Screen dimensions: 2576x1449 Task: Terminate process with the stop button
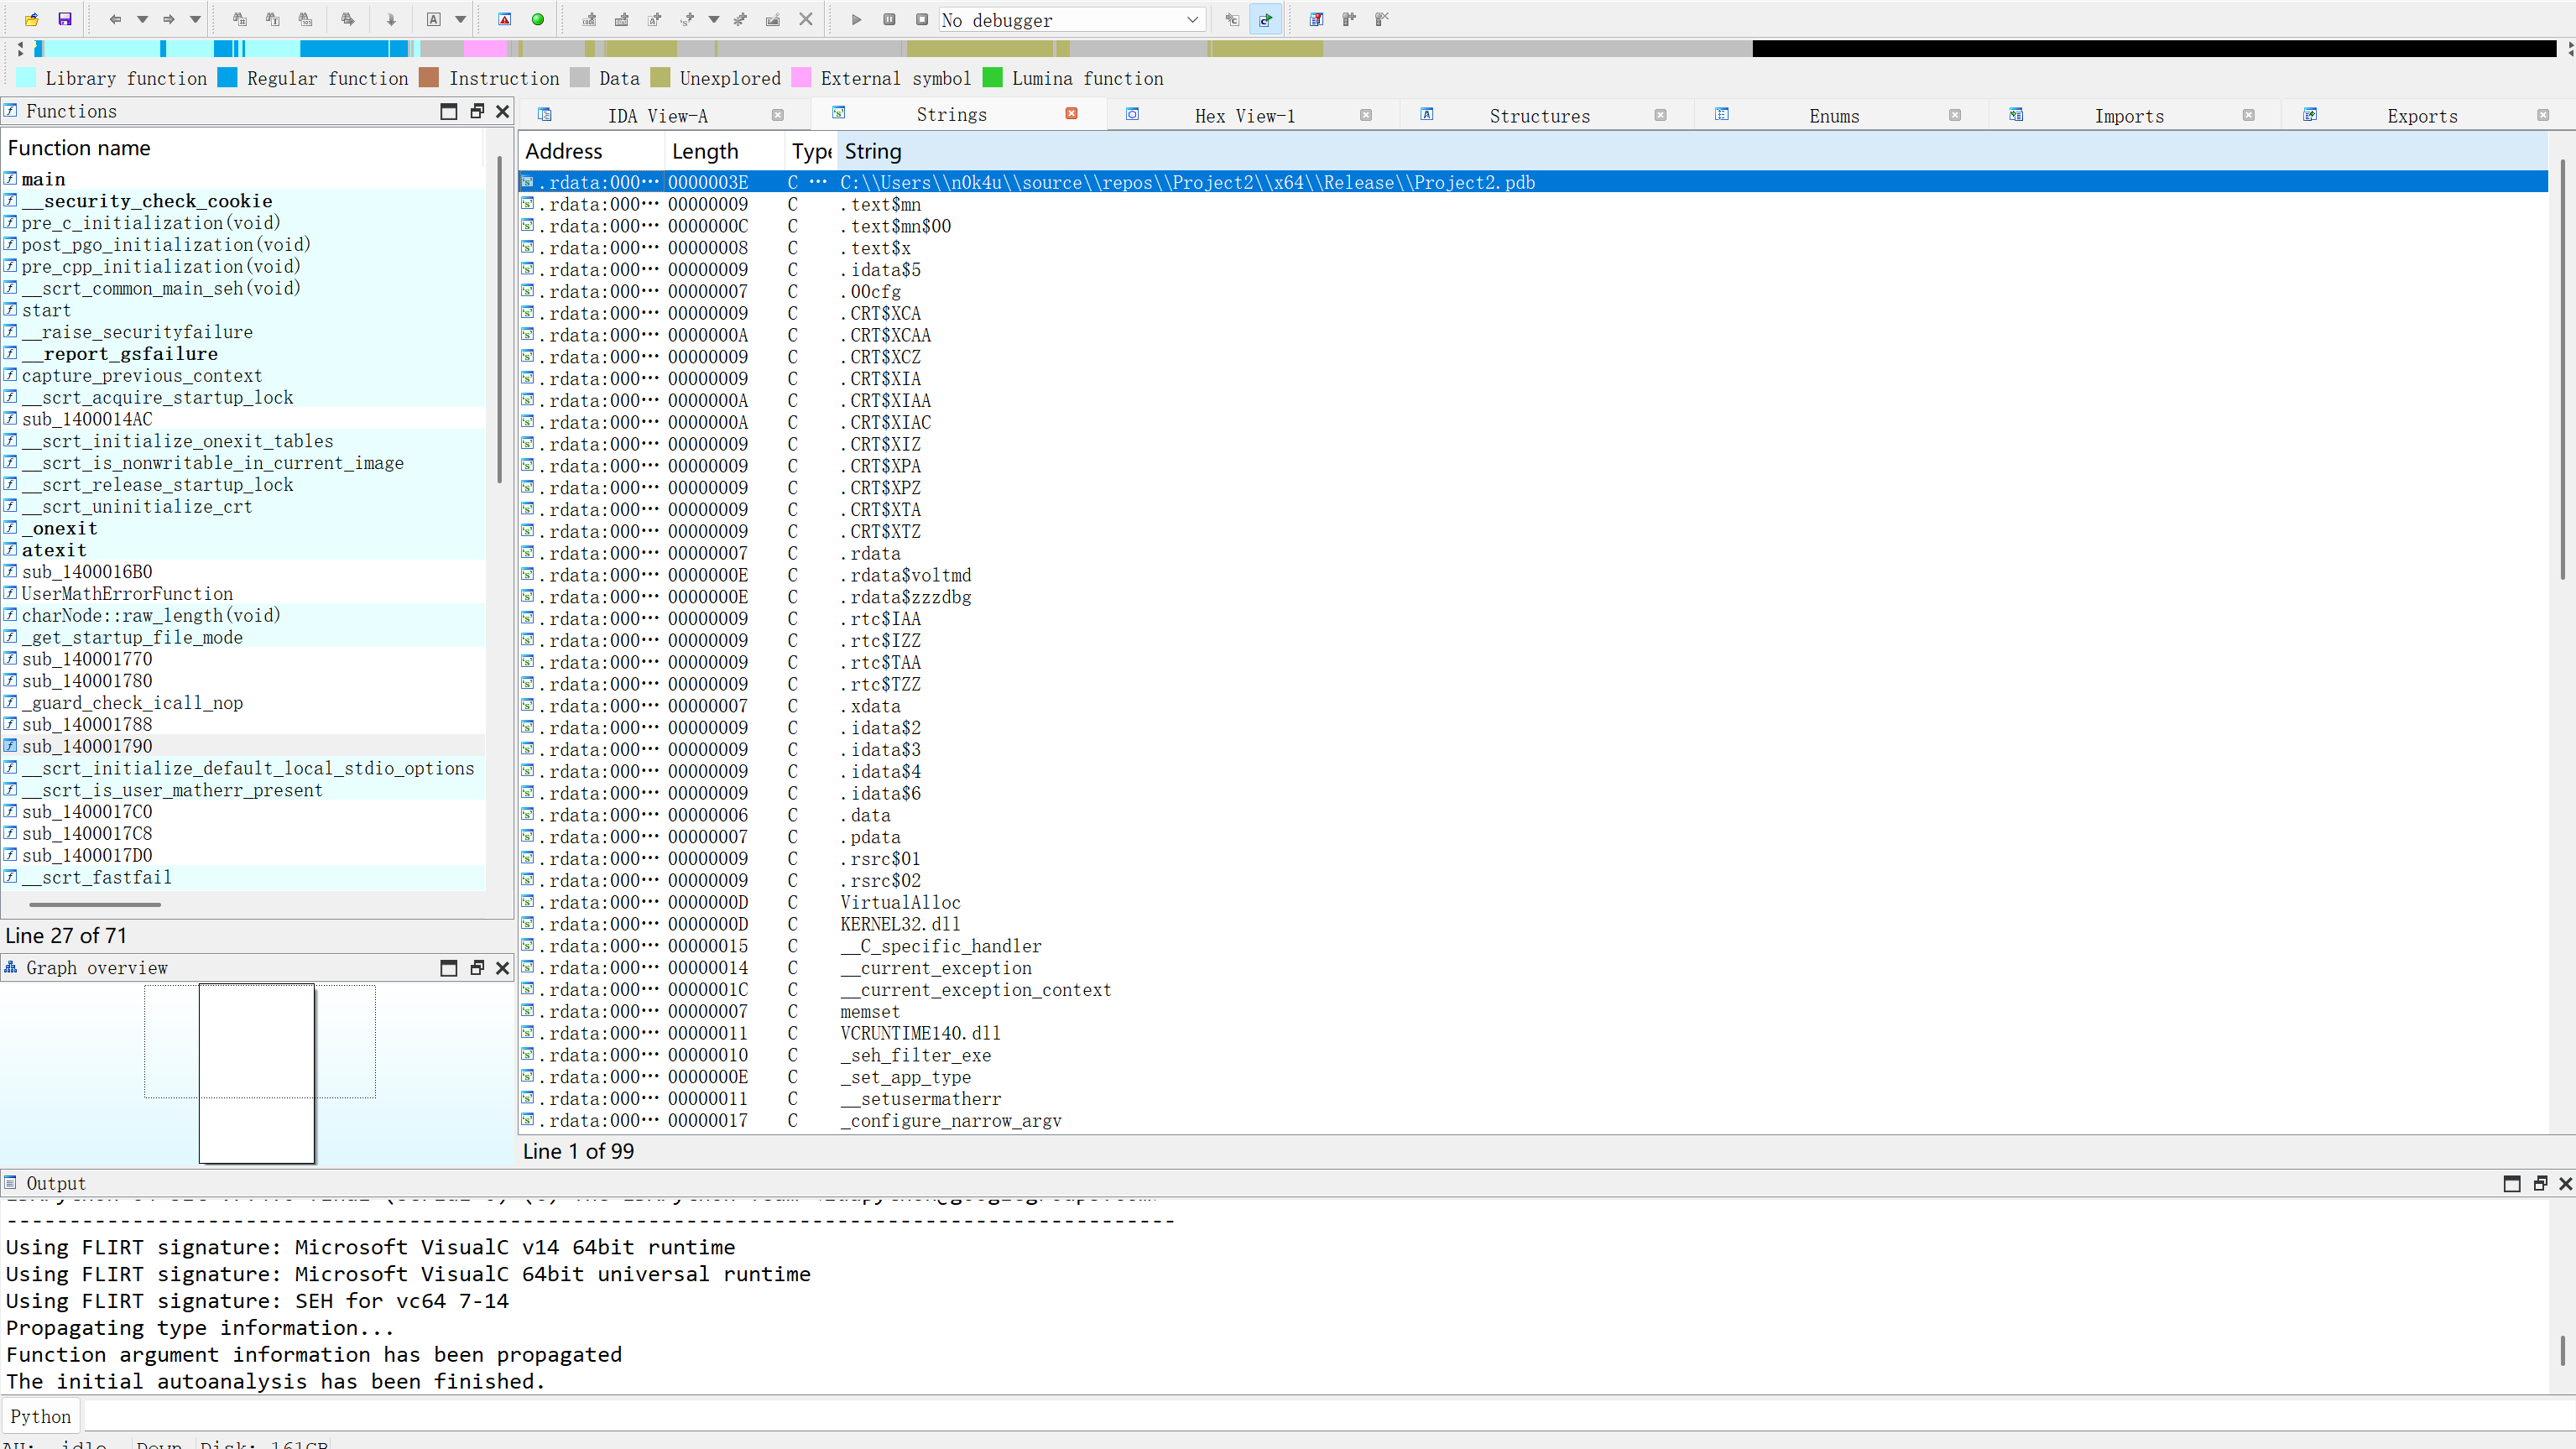coord(922,19)
